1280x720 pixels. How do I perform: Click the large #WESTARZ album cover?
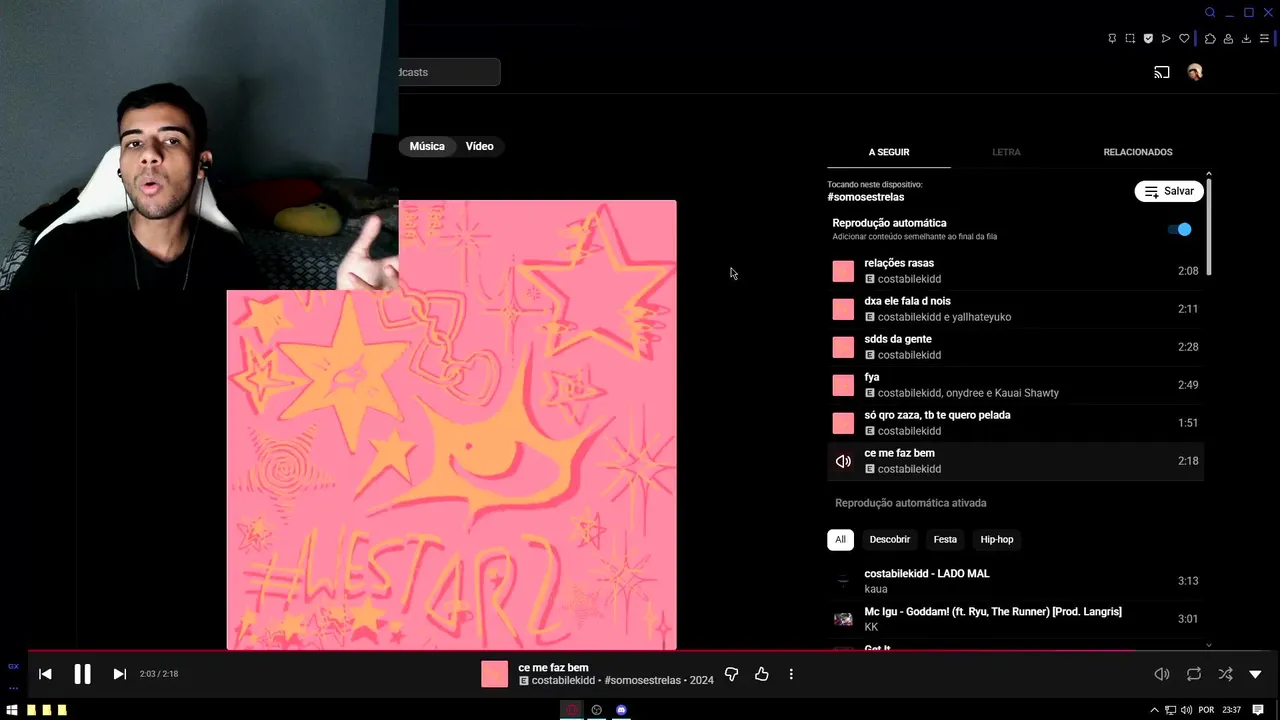[452, 425]
